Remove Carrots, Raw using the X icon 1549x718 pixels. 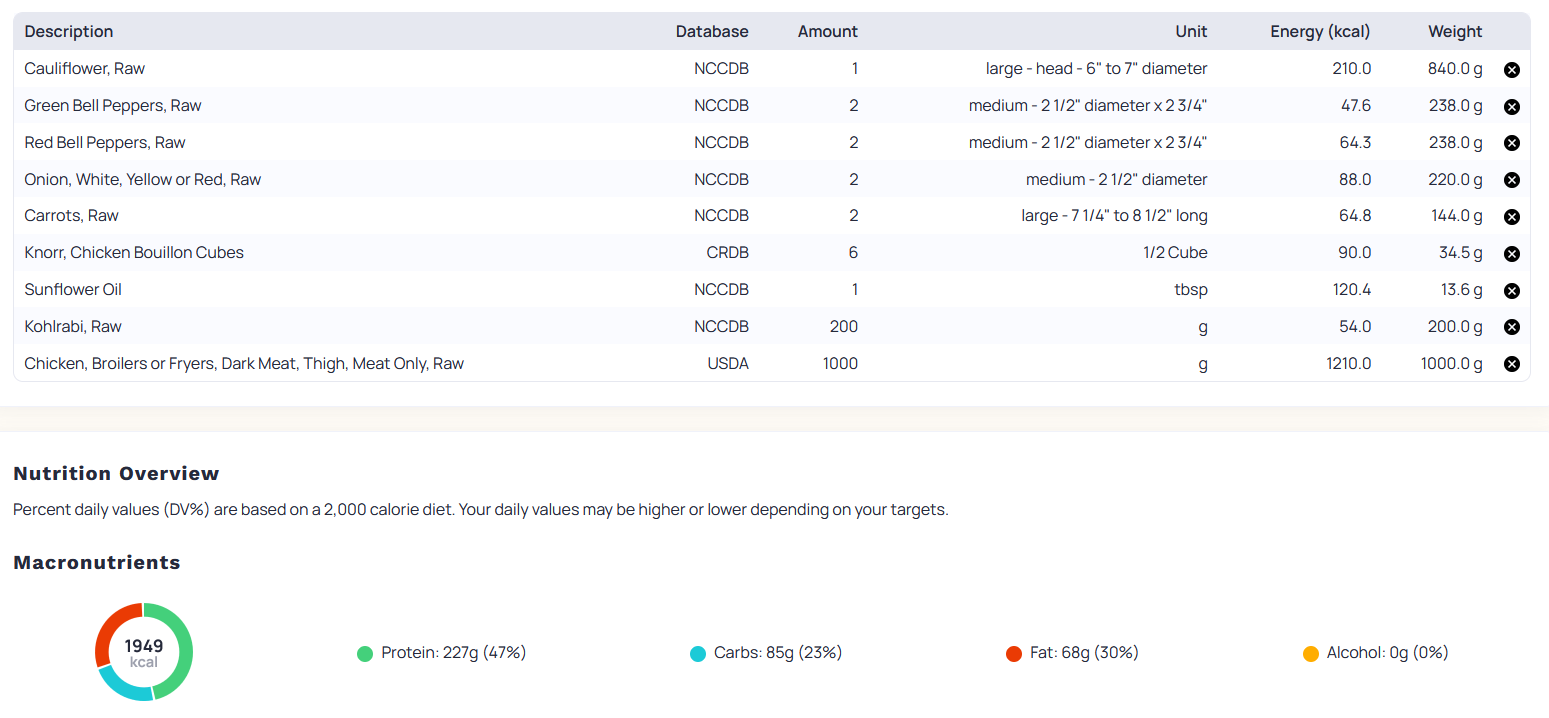[x=1512, y=217]
